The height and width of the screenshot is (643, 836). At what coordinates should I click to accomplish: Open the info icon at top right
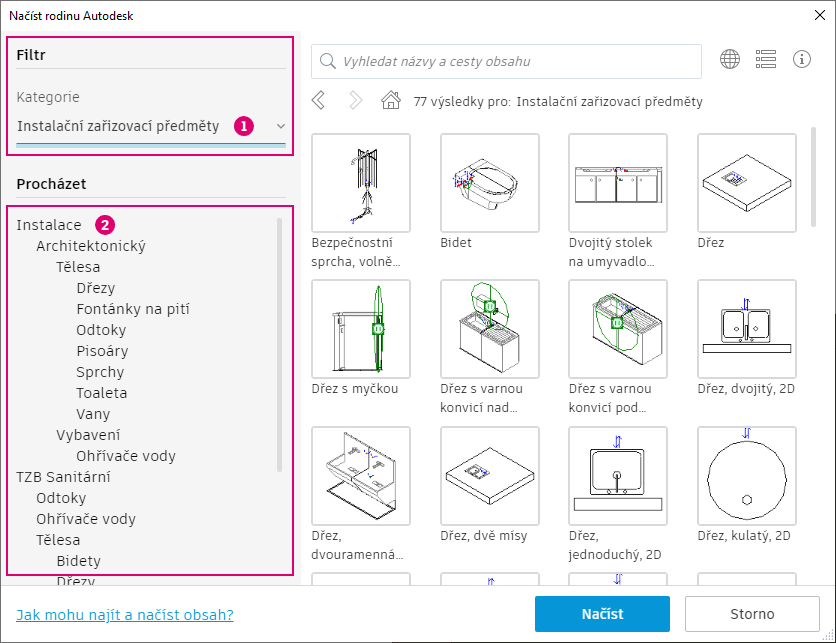pyautogui.click(x=802, y=59)
